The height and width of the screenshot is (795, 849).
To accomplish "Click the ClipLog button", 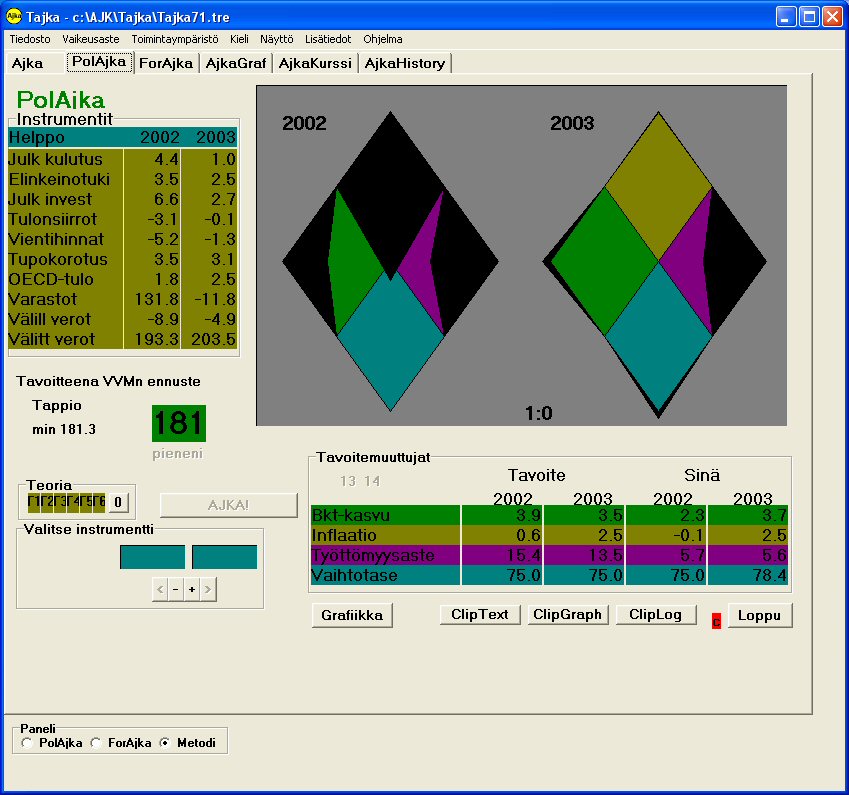I will pyautogui.click(x=656, y=615).
